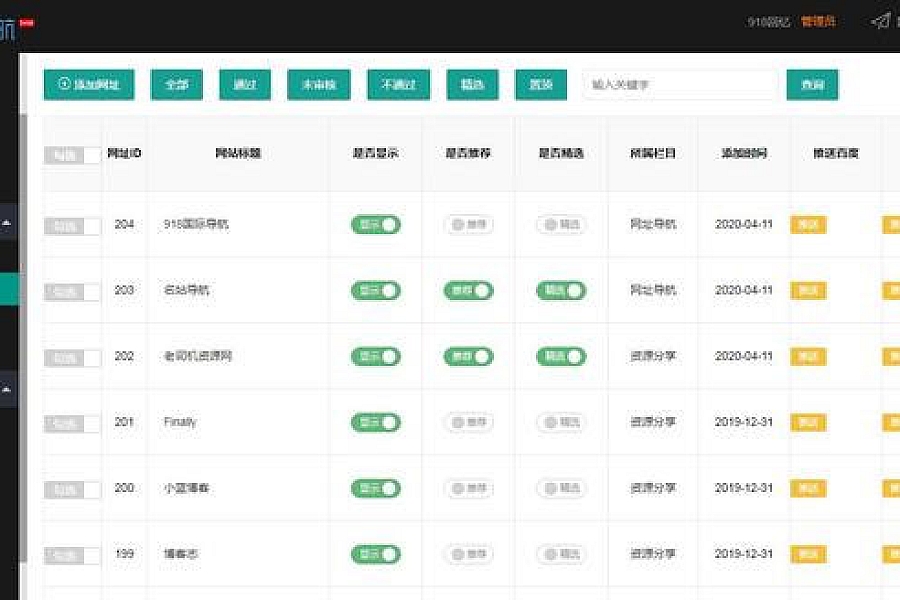The width and height of the screenshot is (900, 600).
Task: Click the category cell in row 203
Action: coord(653,290)
